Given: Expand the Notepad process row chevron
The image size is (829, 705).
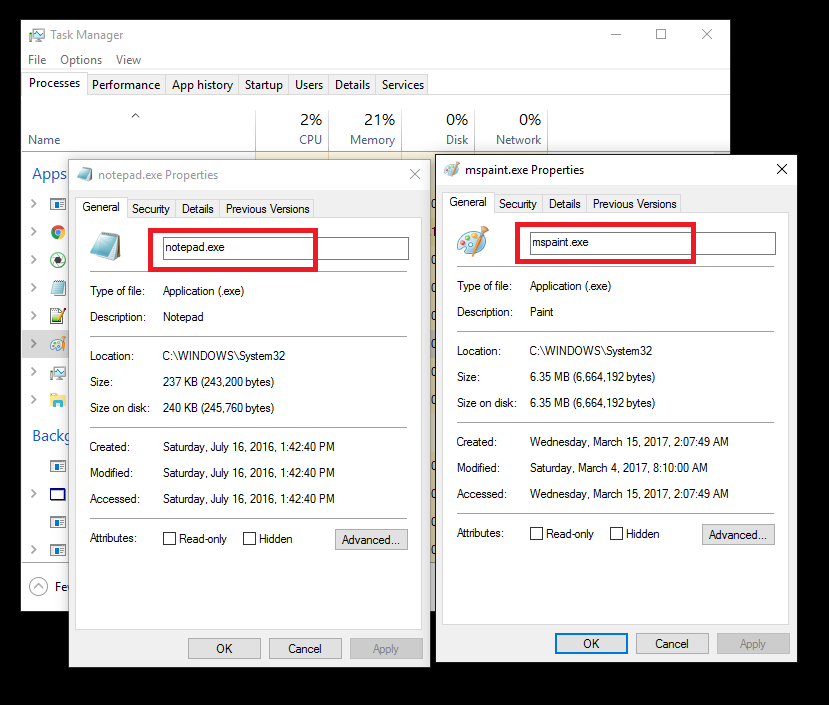Looking at the screenshot, I should [x=34, y=288].
